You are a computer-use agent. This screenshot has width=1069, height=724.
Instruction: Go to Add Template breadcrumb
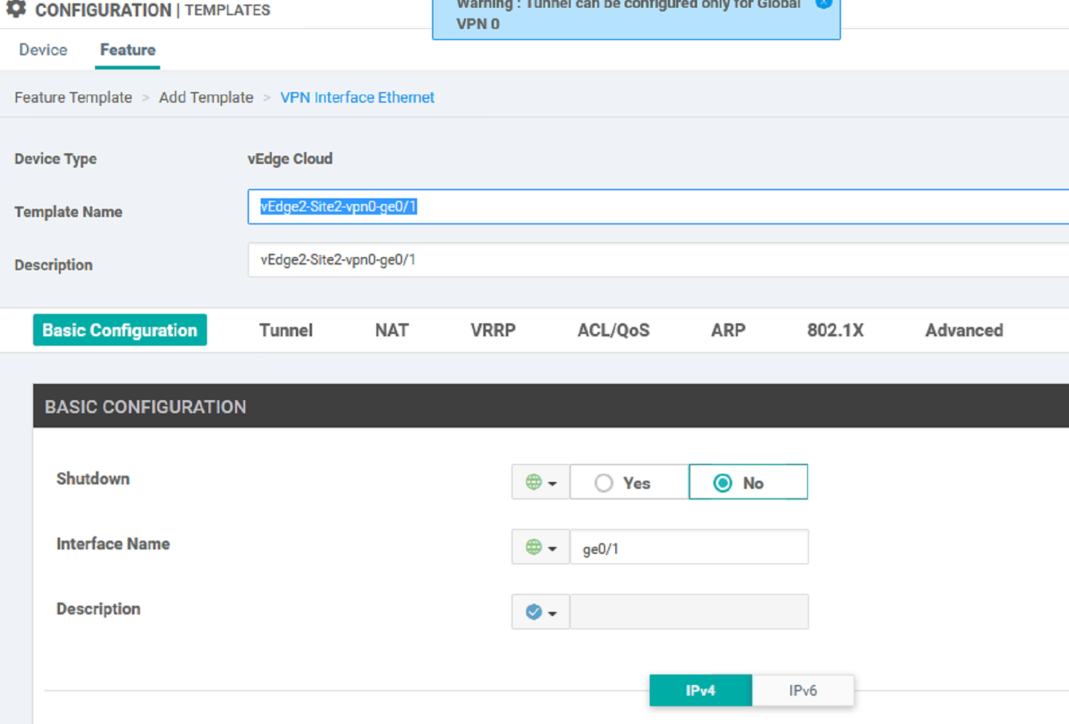[x=206, y=97]
